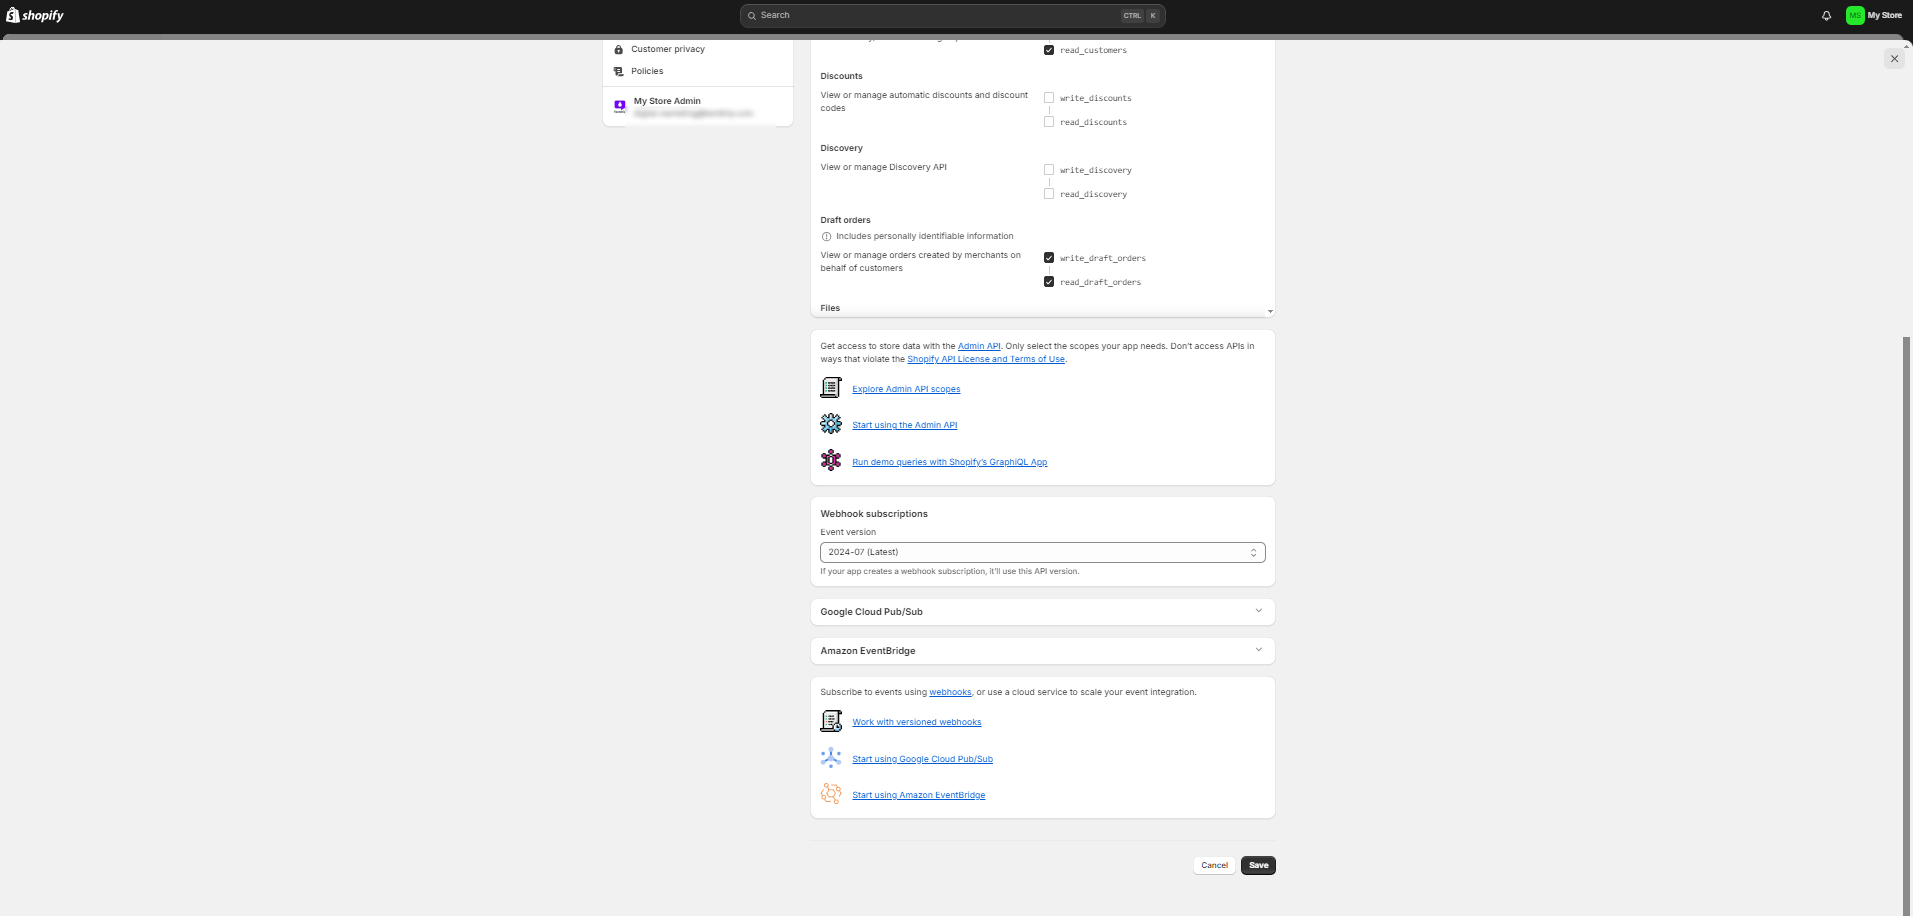Select Customer privacy in the sidebar
Image resolution: width=1913 pixels, height=916 pixels.
point(667,48)
